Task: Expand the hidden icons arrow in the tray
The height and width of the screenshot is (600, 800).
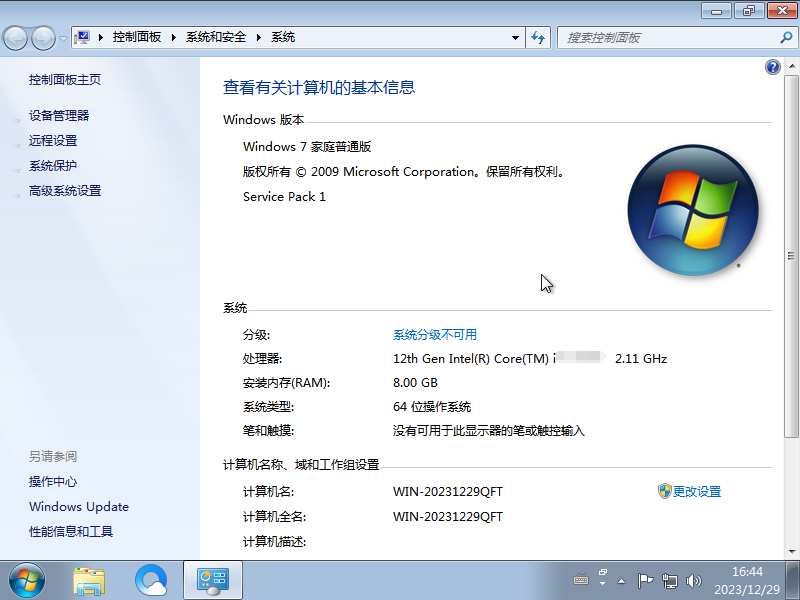Action: (x=622, y=582)
